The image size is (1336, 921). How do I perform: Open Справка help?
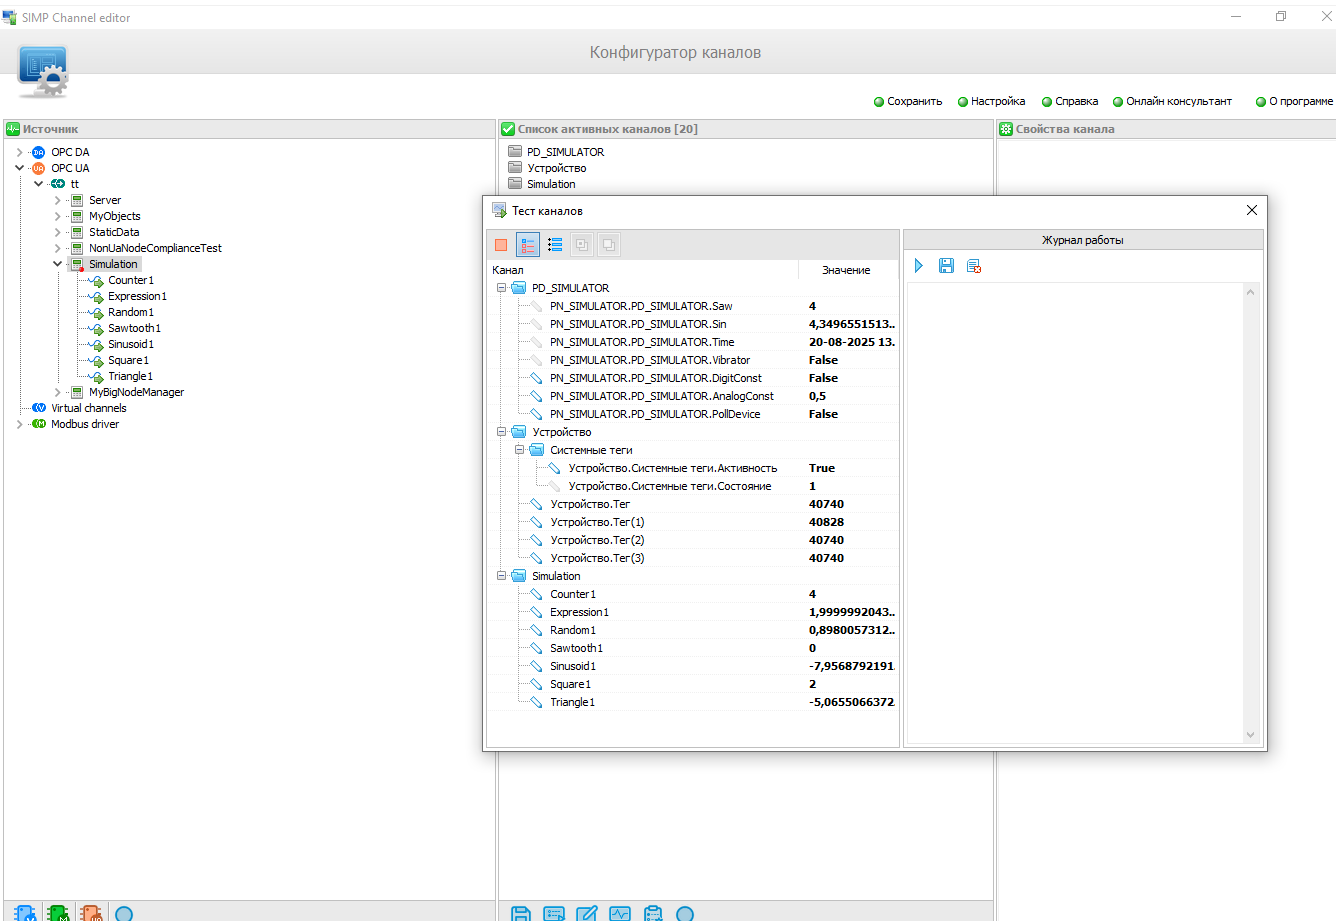[1070, 101]
